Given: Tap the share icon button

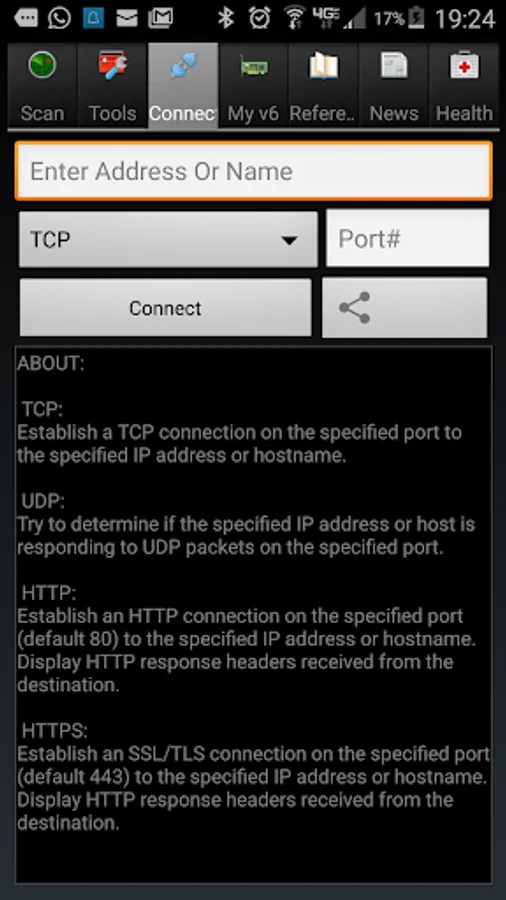Looking at the screenshot, I should coord(404,308).
